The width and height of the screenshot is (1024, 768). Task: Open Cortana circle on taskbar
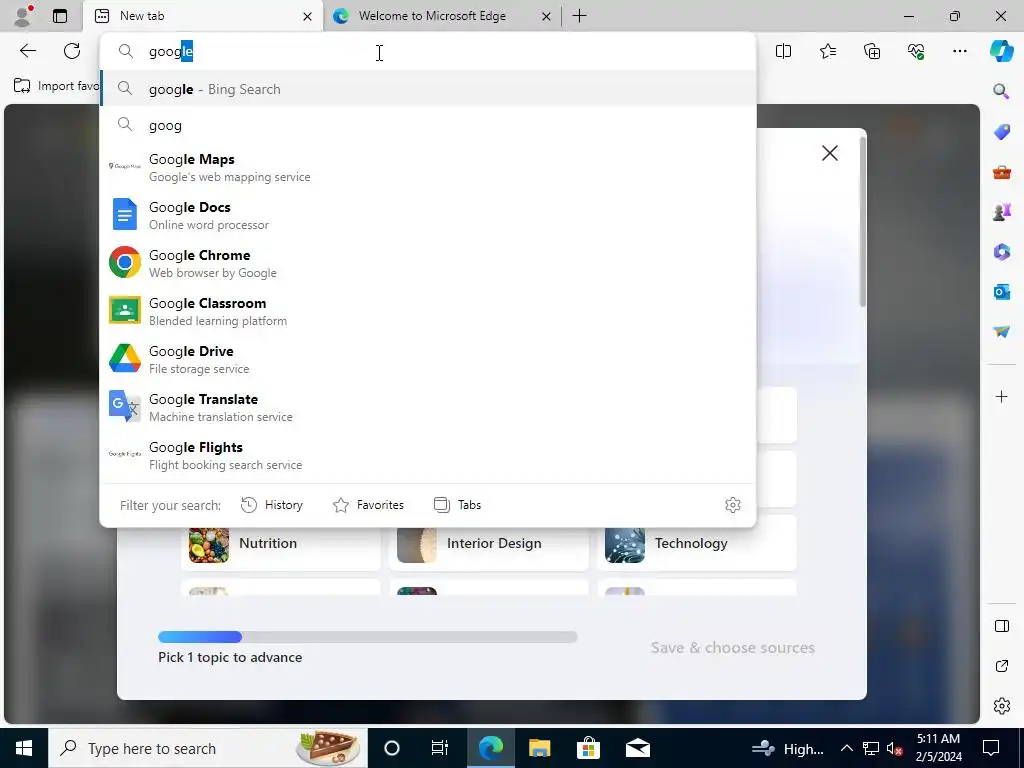coord(391,748)
